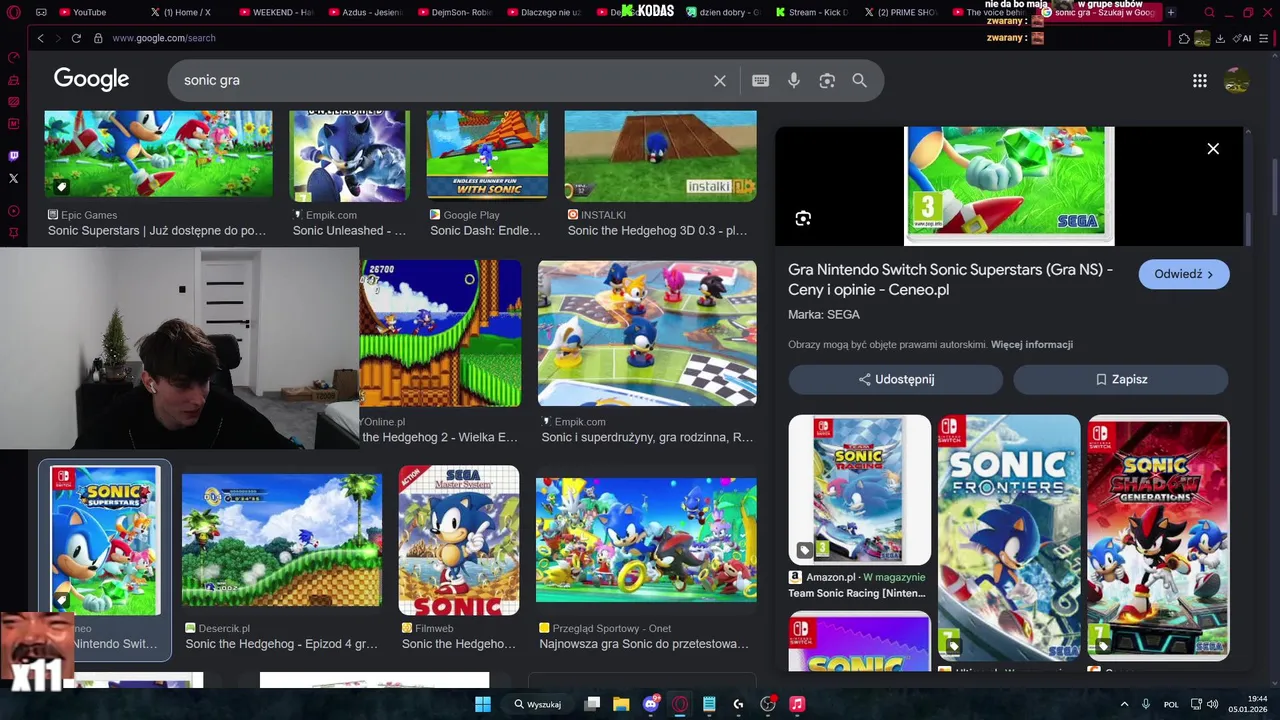1280x720 pixels.
Task: Click the address bar URL
Action: (x=163, y=38)
